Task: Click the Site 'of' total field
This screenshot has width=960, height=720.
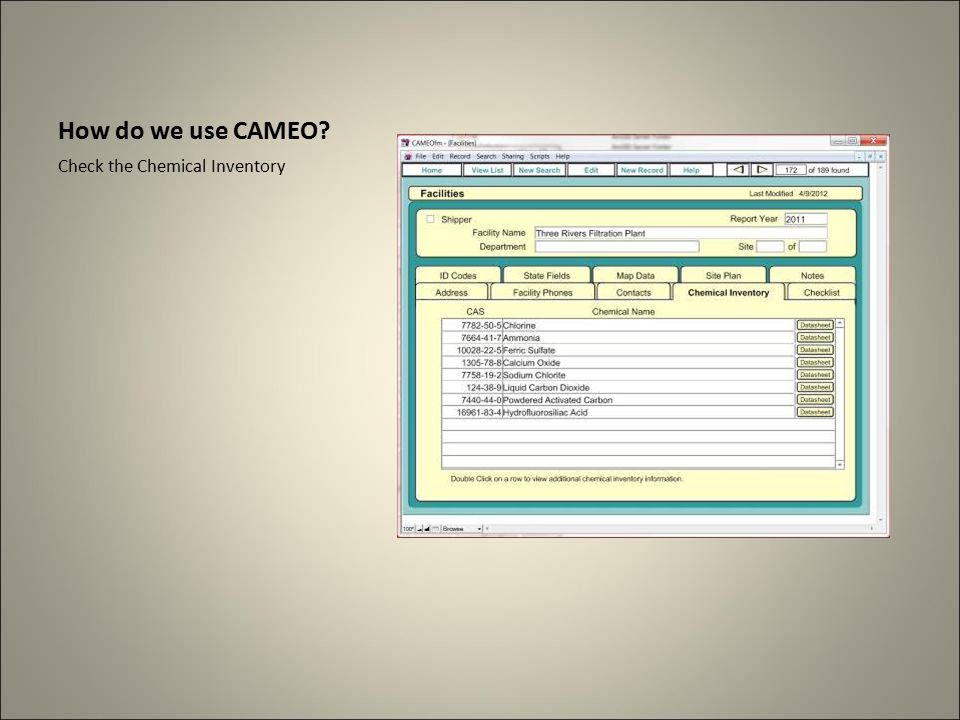Action: point(813,247)
